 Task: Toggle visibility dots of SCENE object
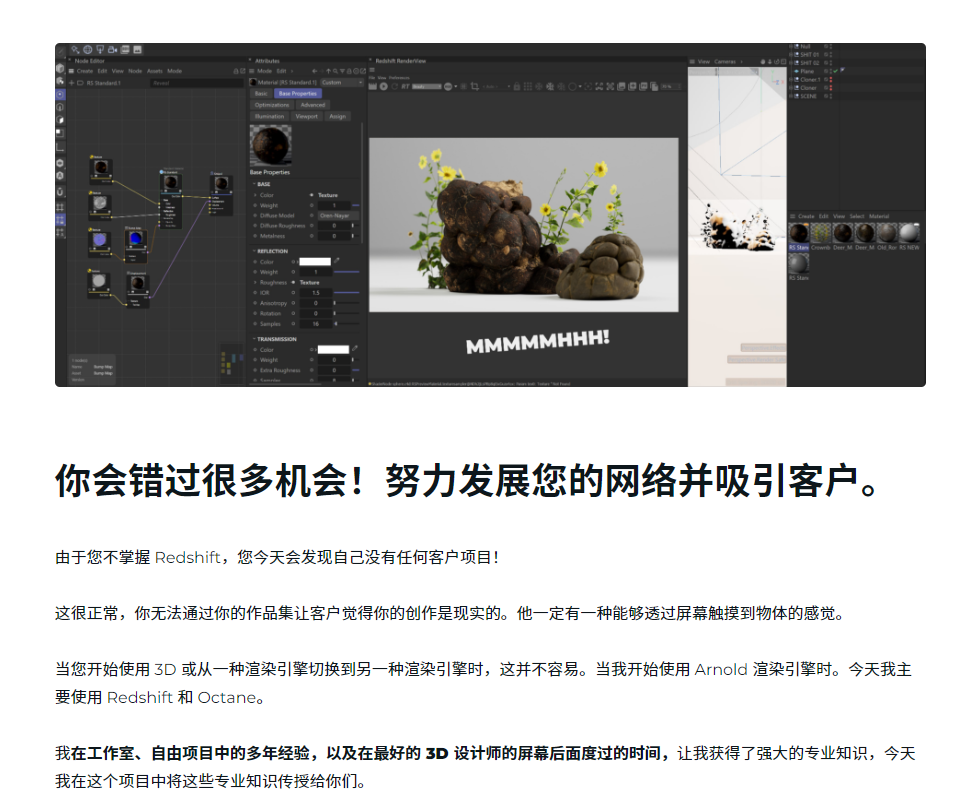pos(830,96)
